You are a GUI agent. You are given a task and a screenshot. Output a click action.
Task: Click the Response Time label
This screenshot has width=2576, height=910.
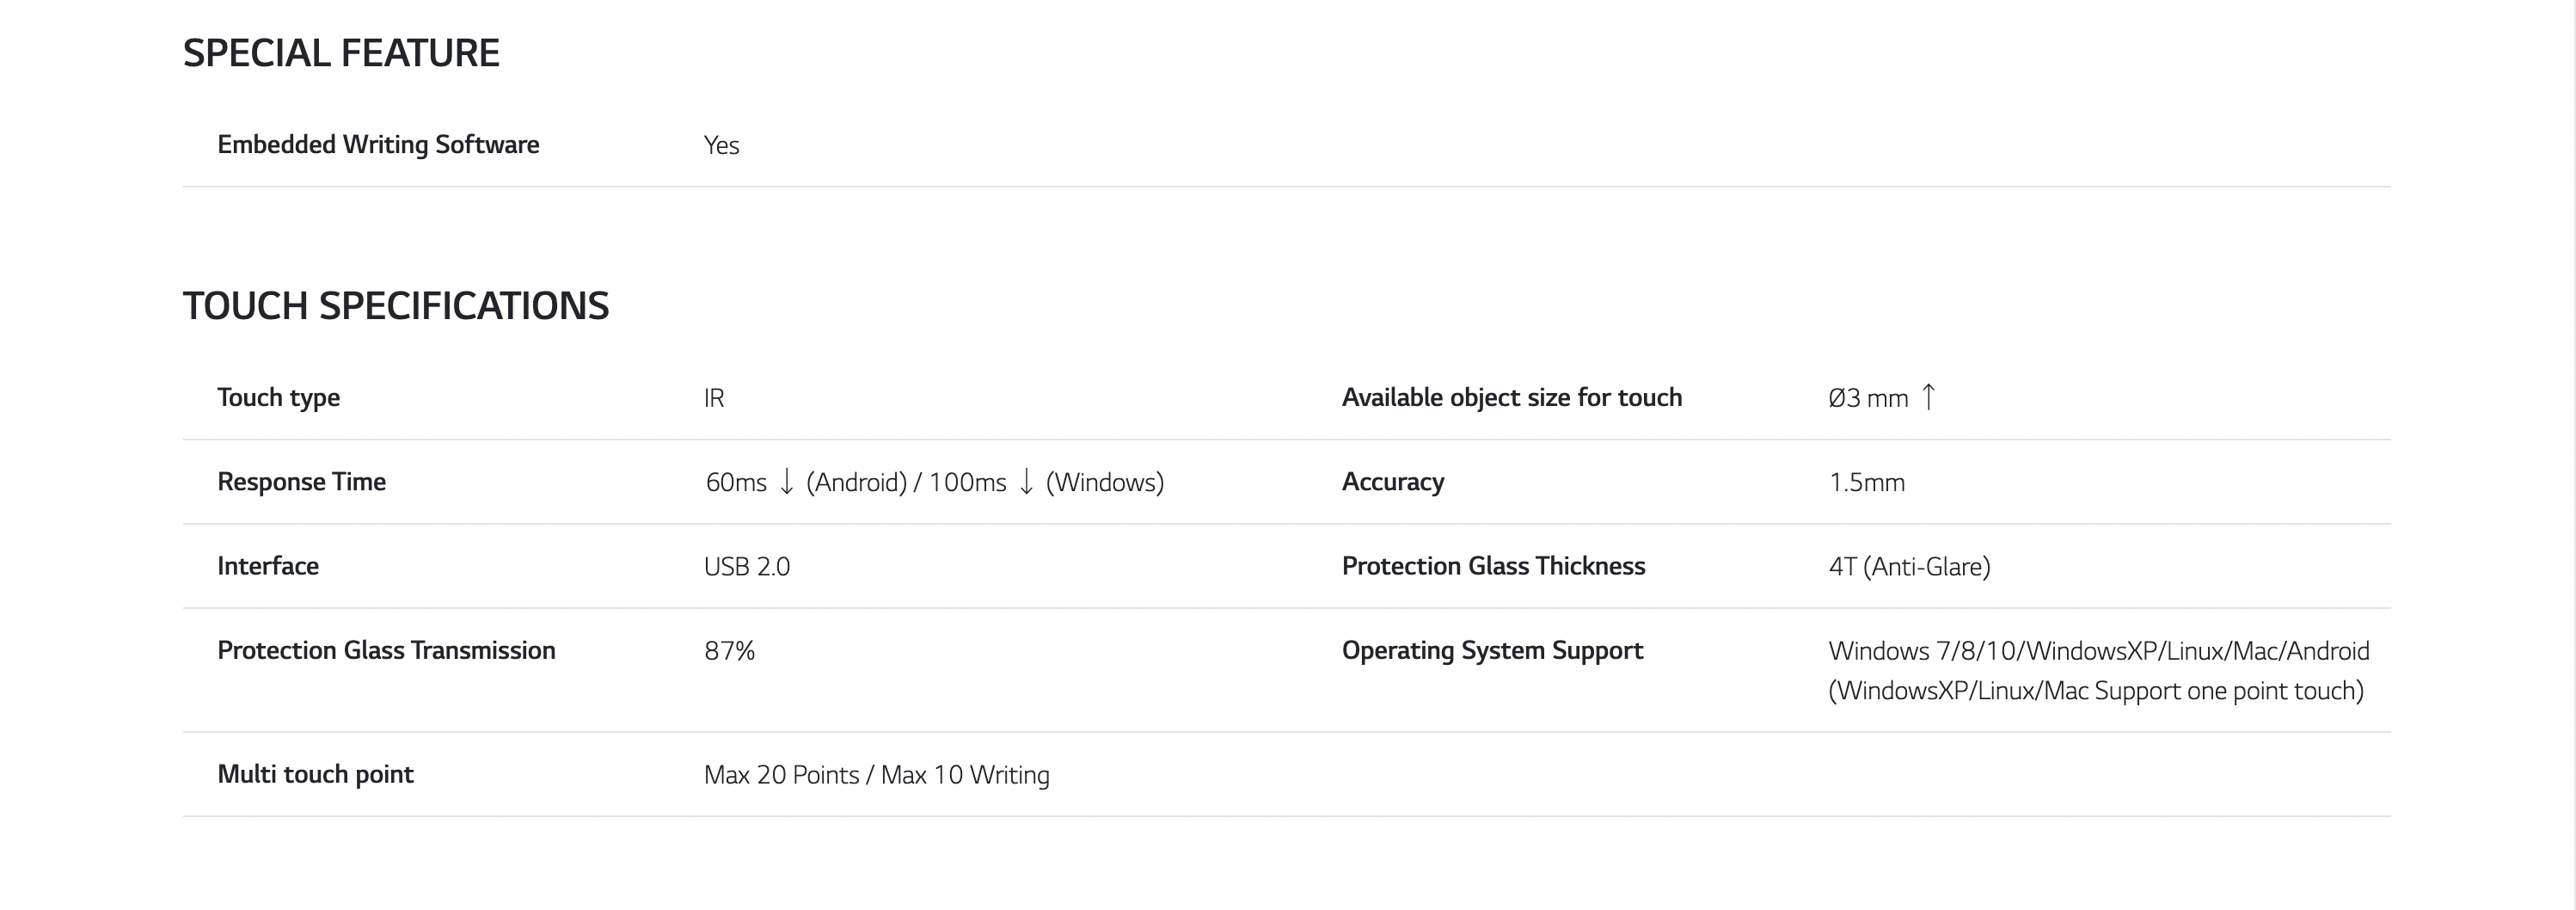click(301, 482)
